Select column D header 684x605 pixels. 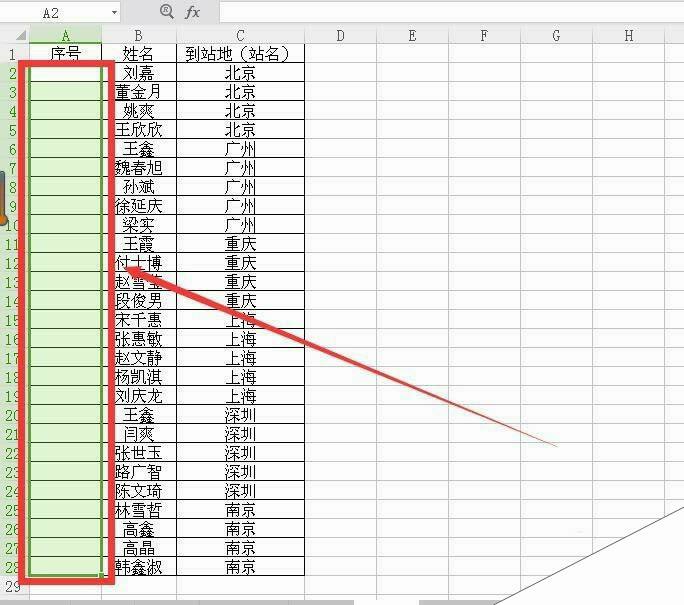(340, 35)
